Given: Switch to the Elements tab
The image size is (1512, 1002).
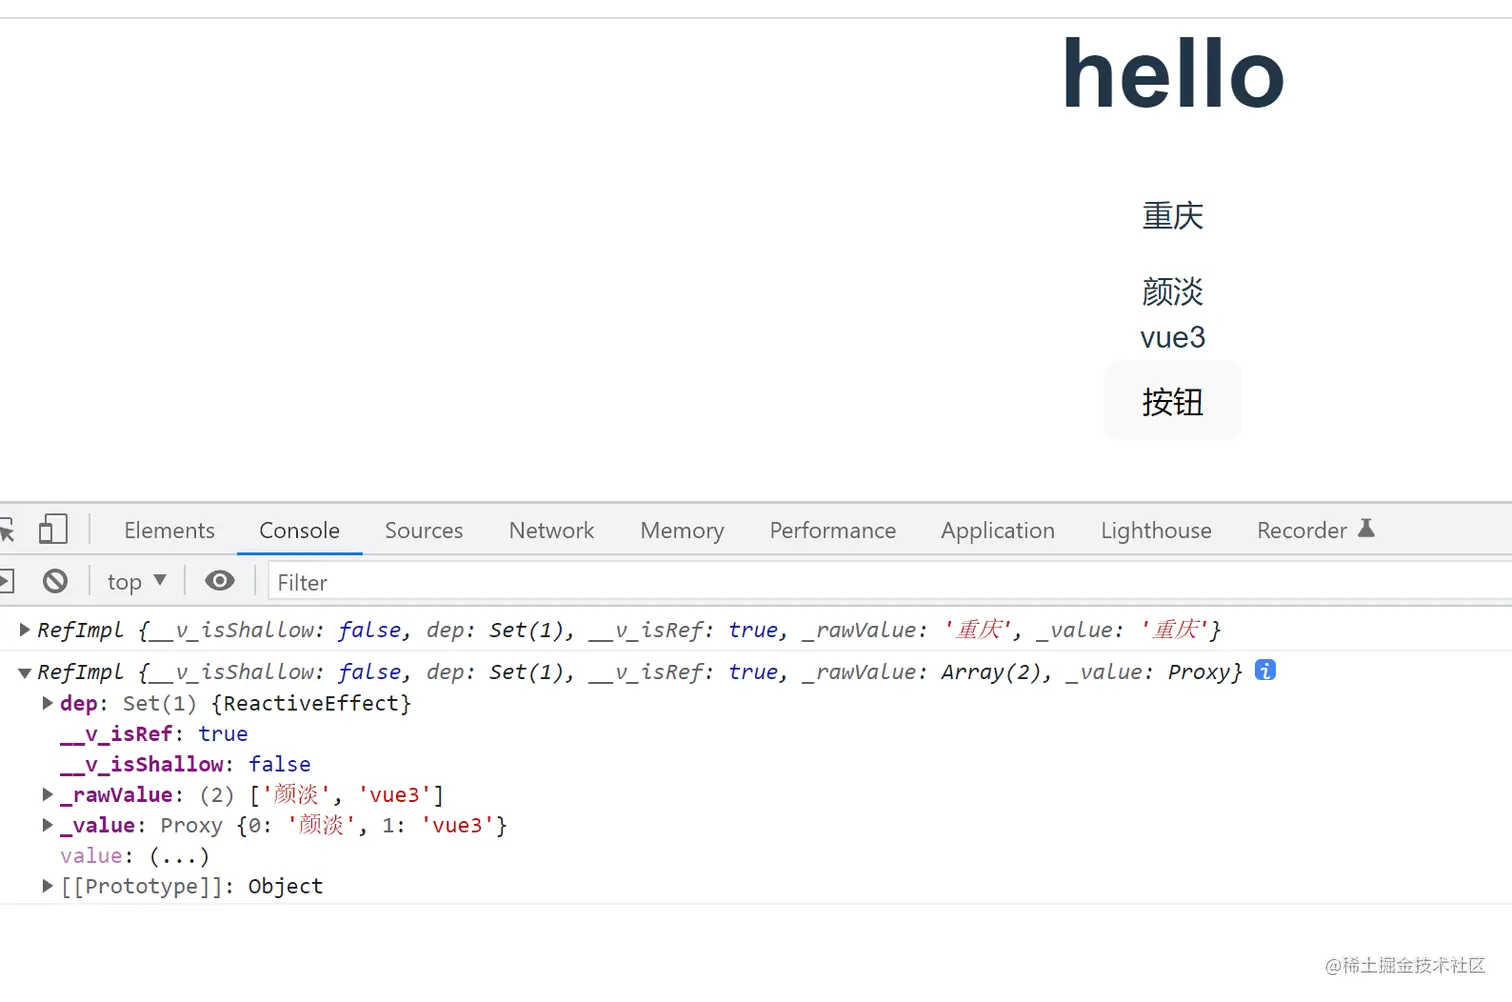Looking at the screenshot, I should pyautogui.click(x=169, y=530).
